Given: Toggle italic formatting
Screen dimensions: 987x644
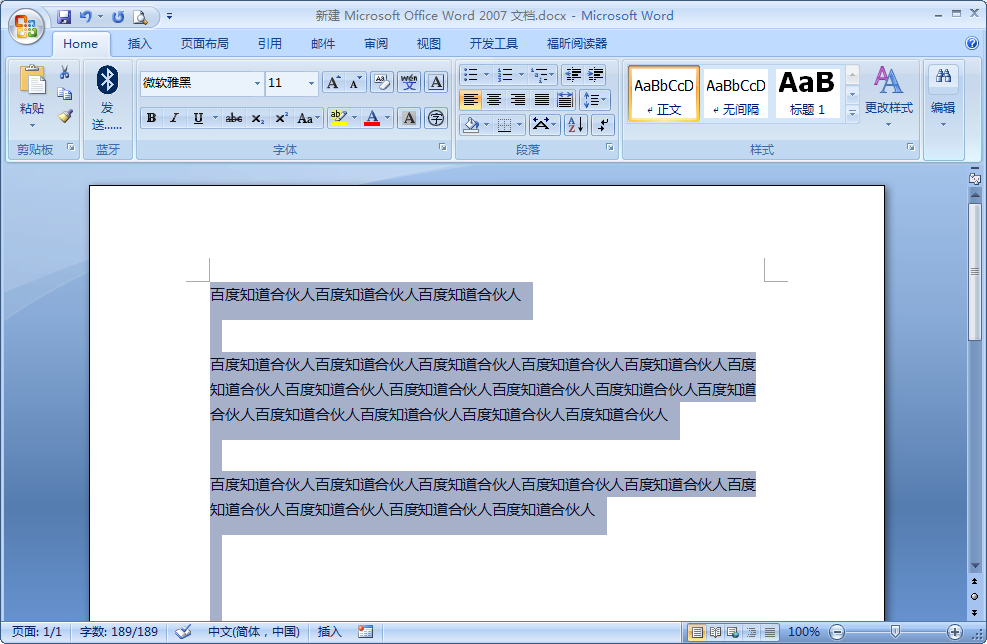Looking at the screenshot, I should tap(174, 118).
